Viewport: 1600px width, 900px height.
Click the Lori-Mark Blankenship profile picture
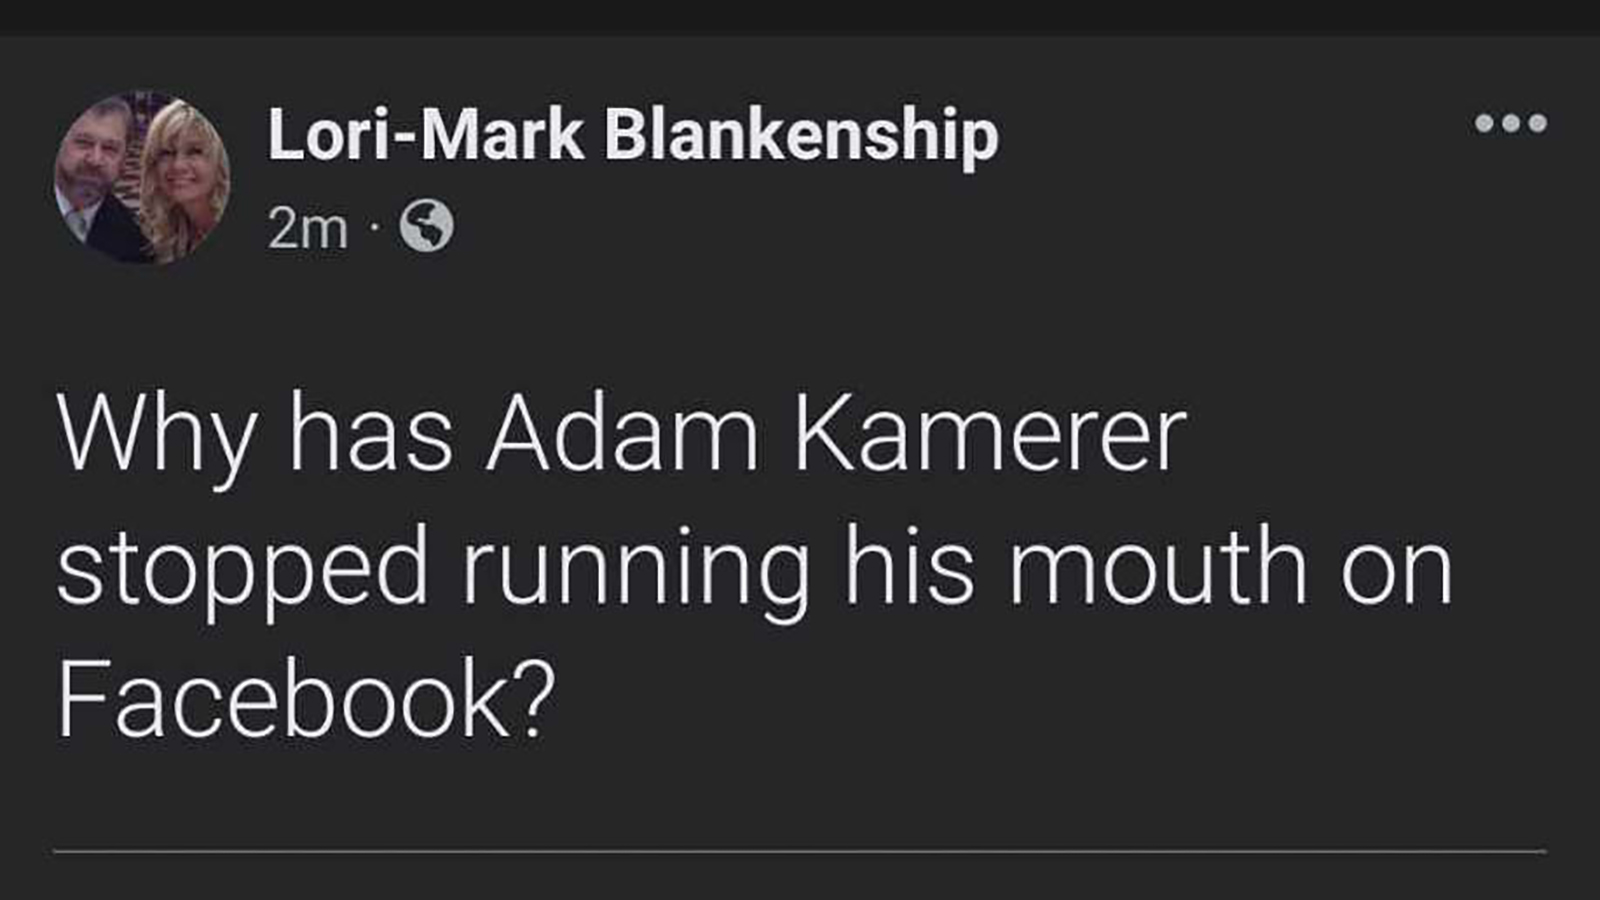click(142, 178)
